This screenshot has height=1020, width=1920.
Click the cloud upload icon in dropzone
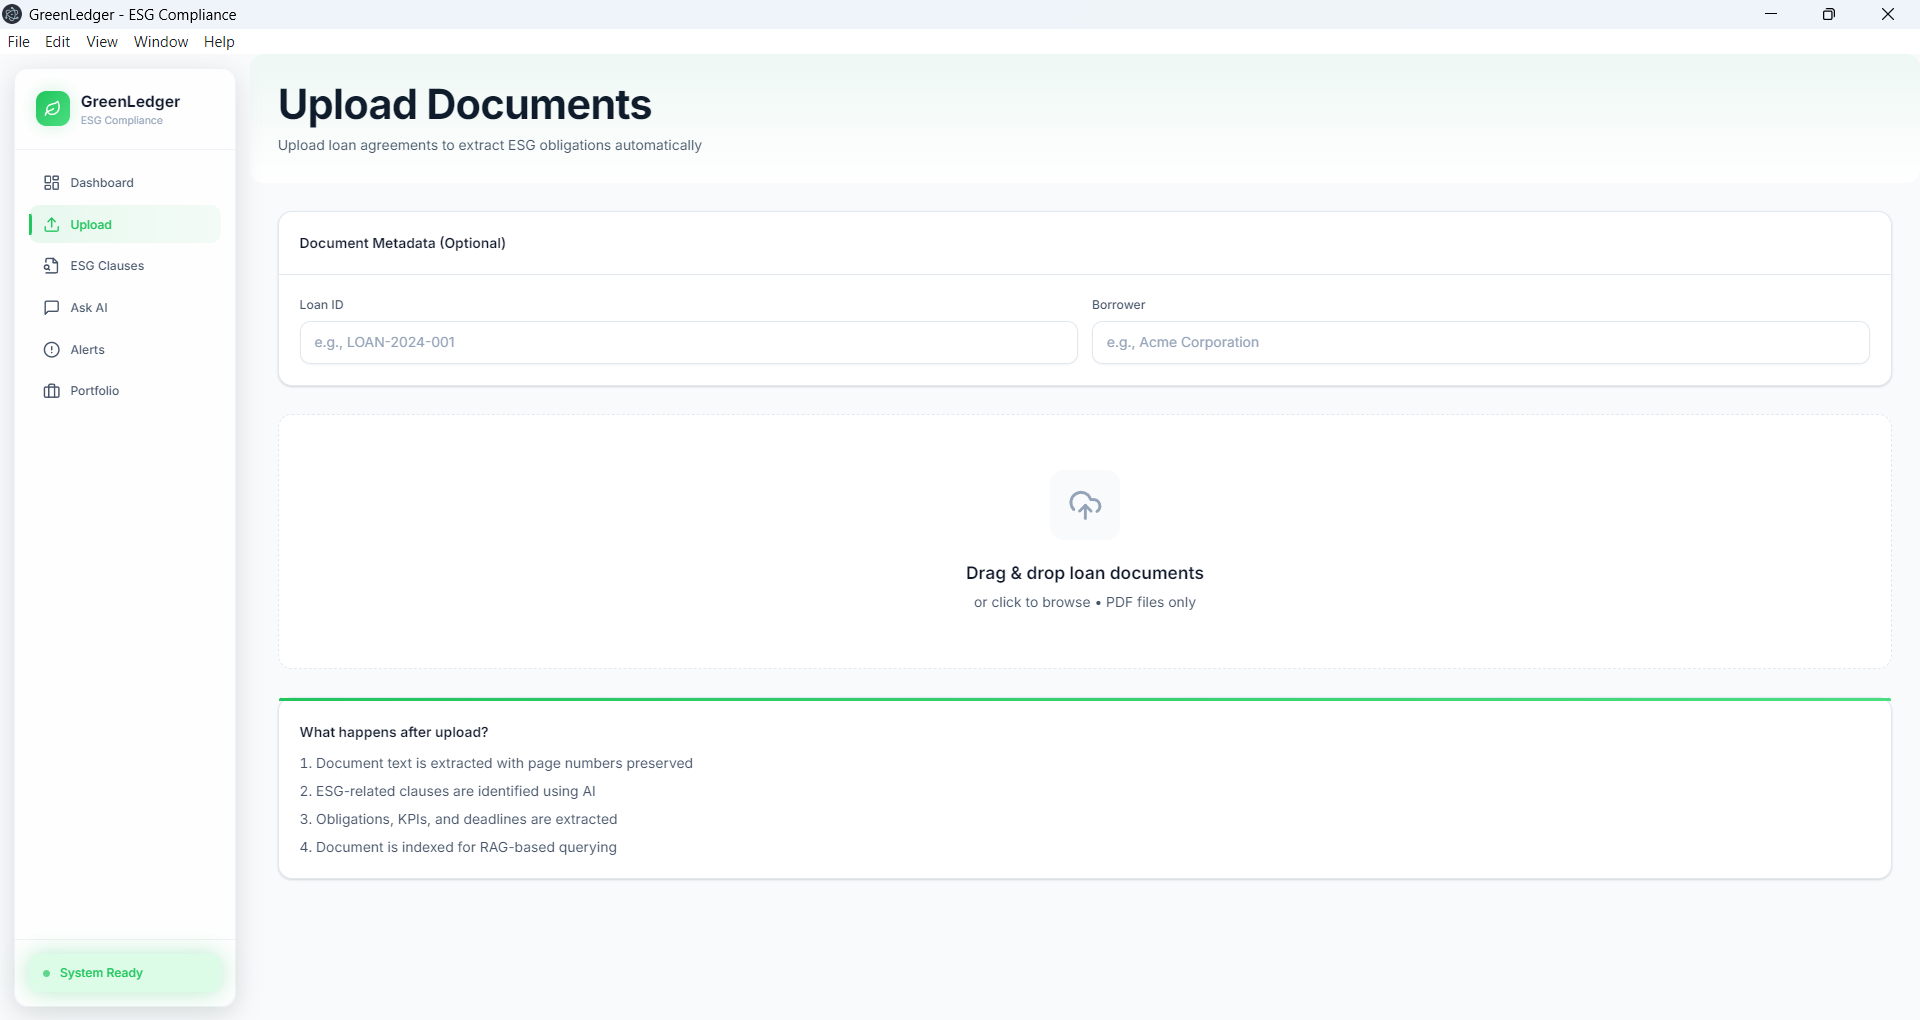(1085, 505)
